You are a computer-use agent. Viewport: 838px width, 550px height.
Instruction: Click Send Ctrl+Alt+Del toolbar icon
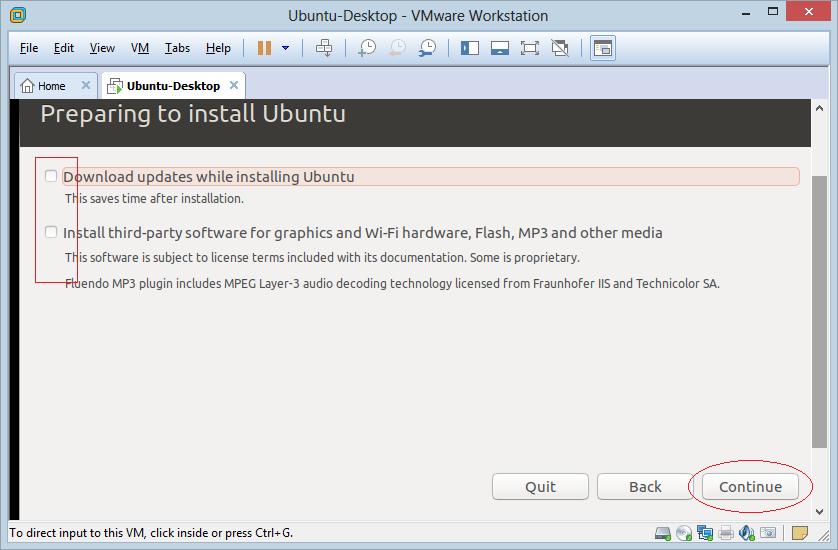[x=324, y=48]
